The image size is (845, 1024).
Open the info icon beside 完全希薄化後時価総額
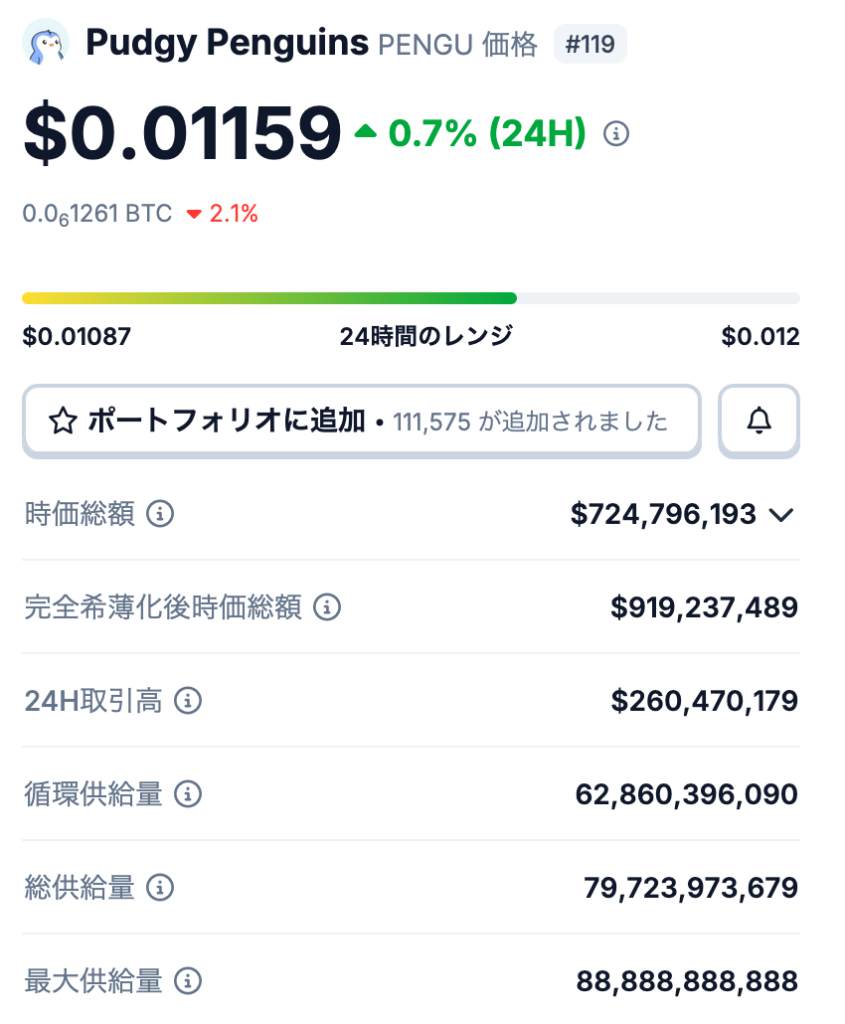(327, 608)
